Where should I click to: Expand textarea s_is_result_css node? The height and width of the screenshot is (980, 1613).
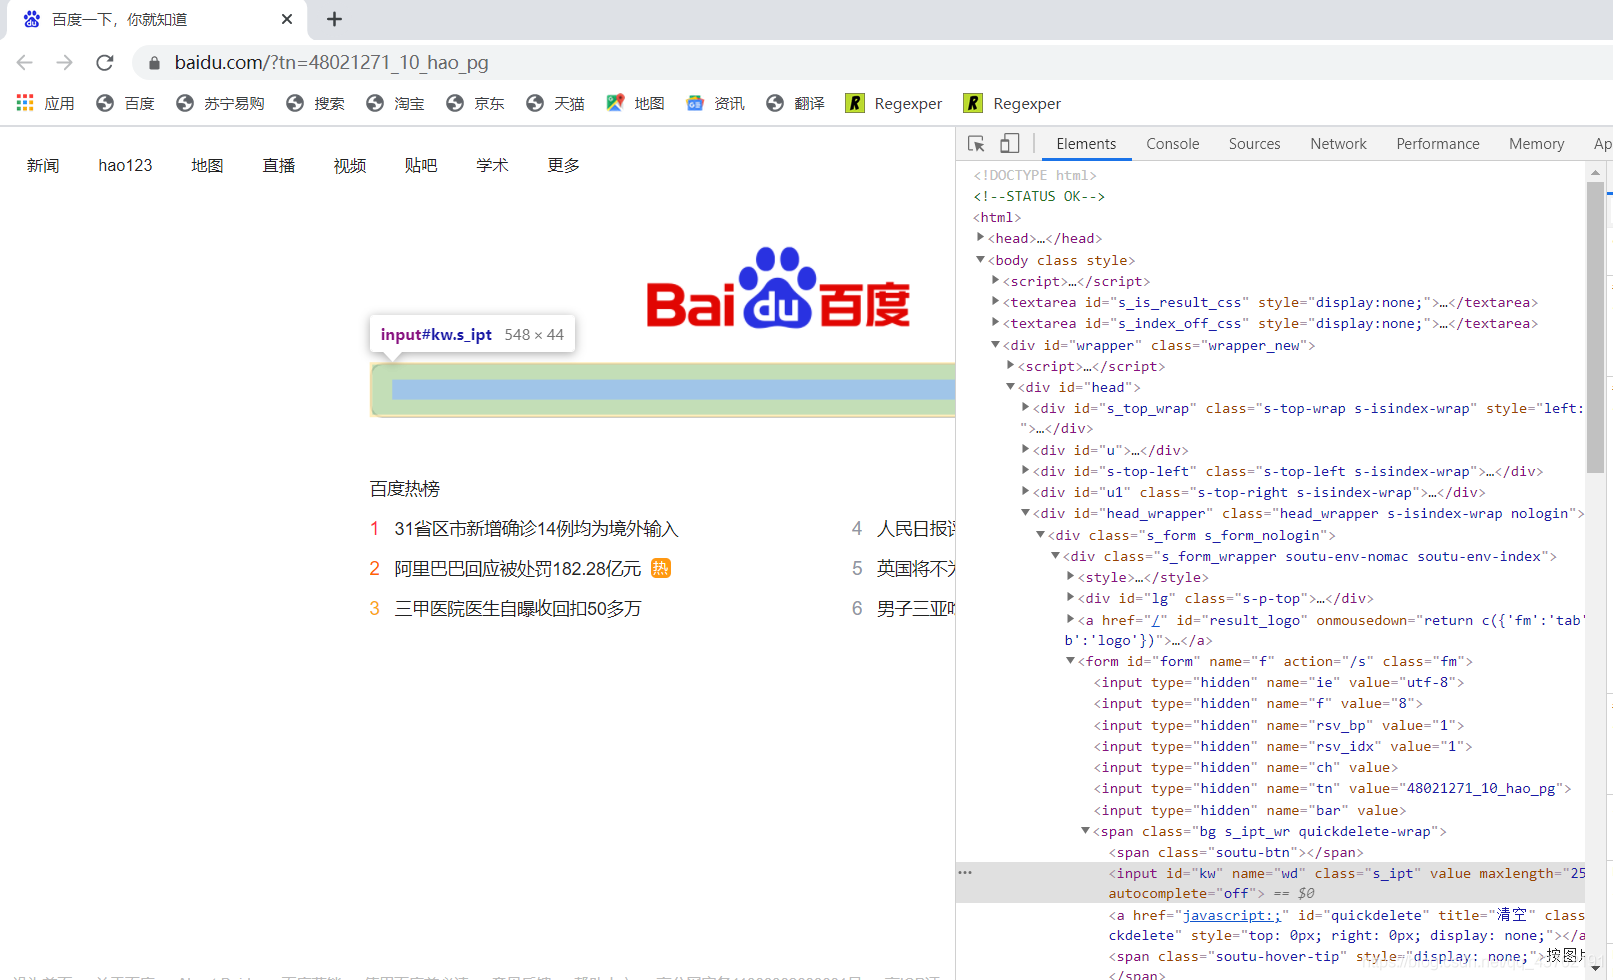pyautogui.click(x=996, y=302)
